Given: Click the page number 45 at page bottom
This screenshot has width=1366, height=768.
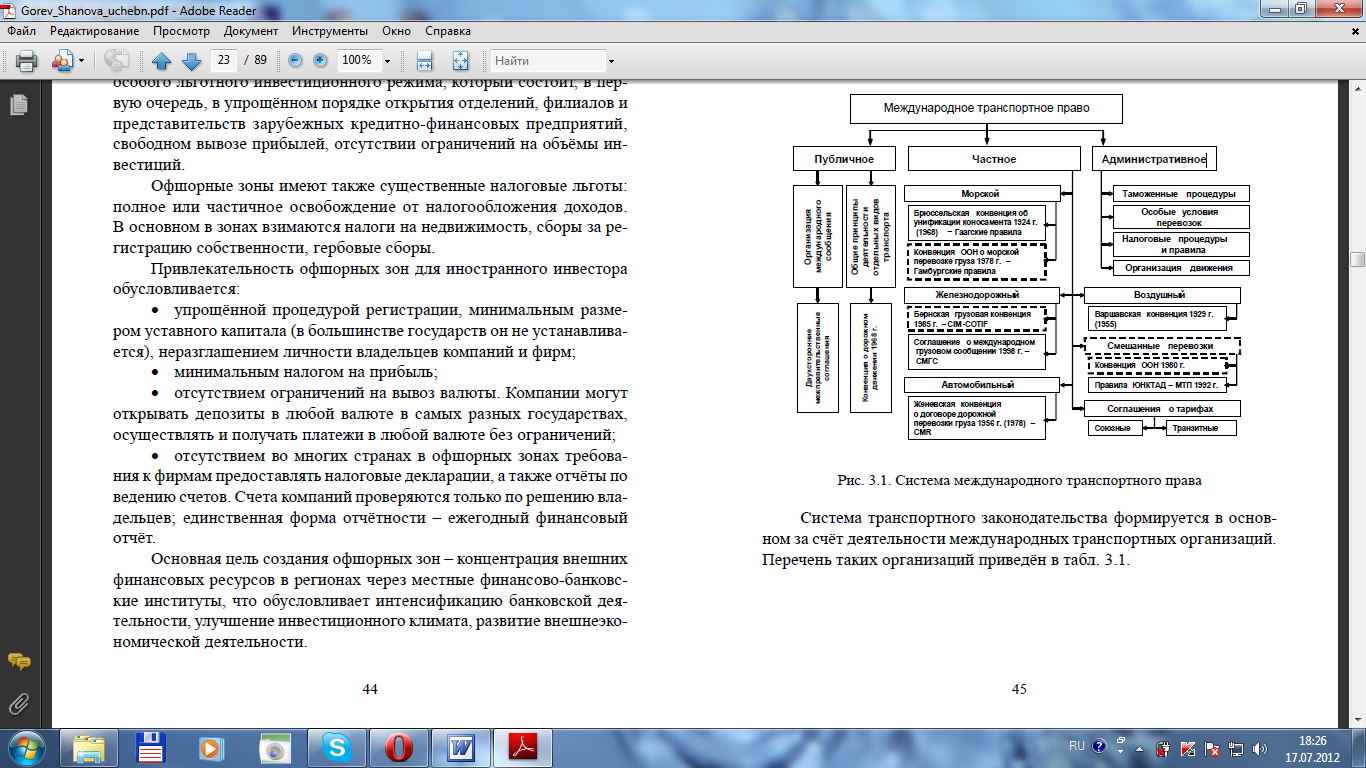Looking at the screenshot, I should point(1019,689).
